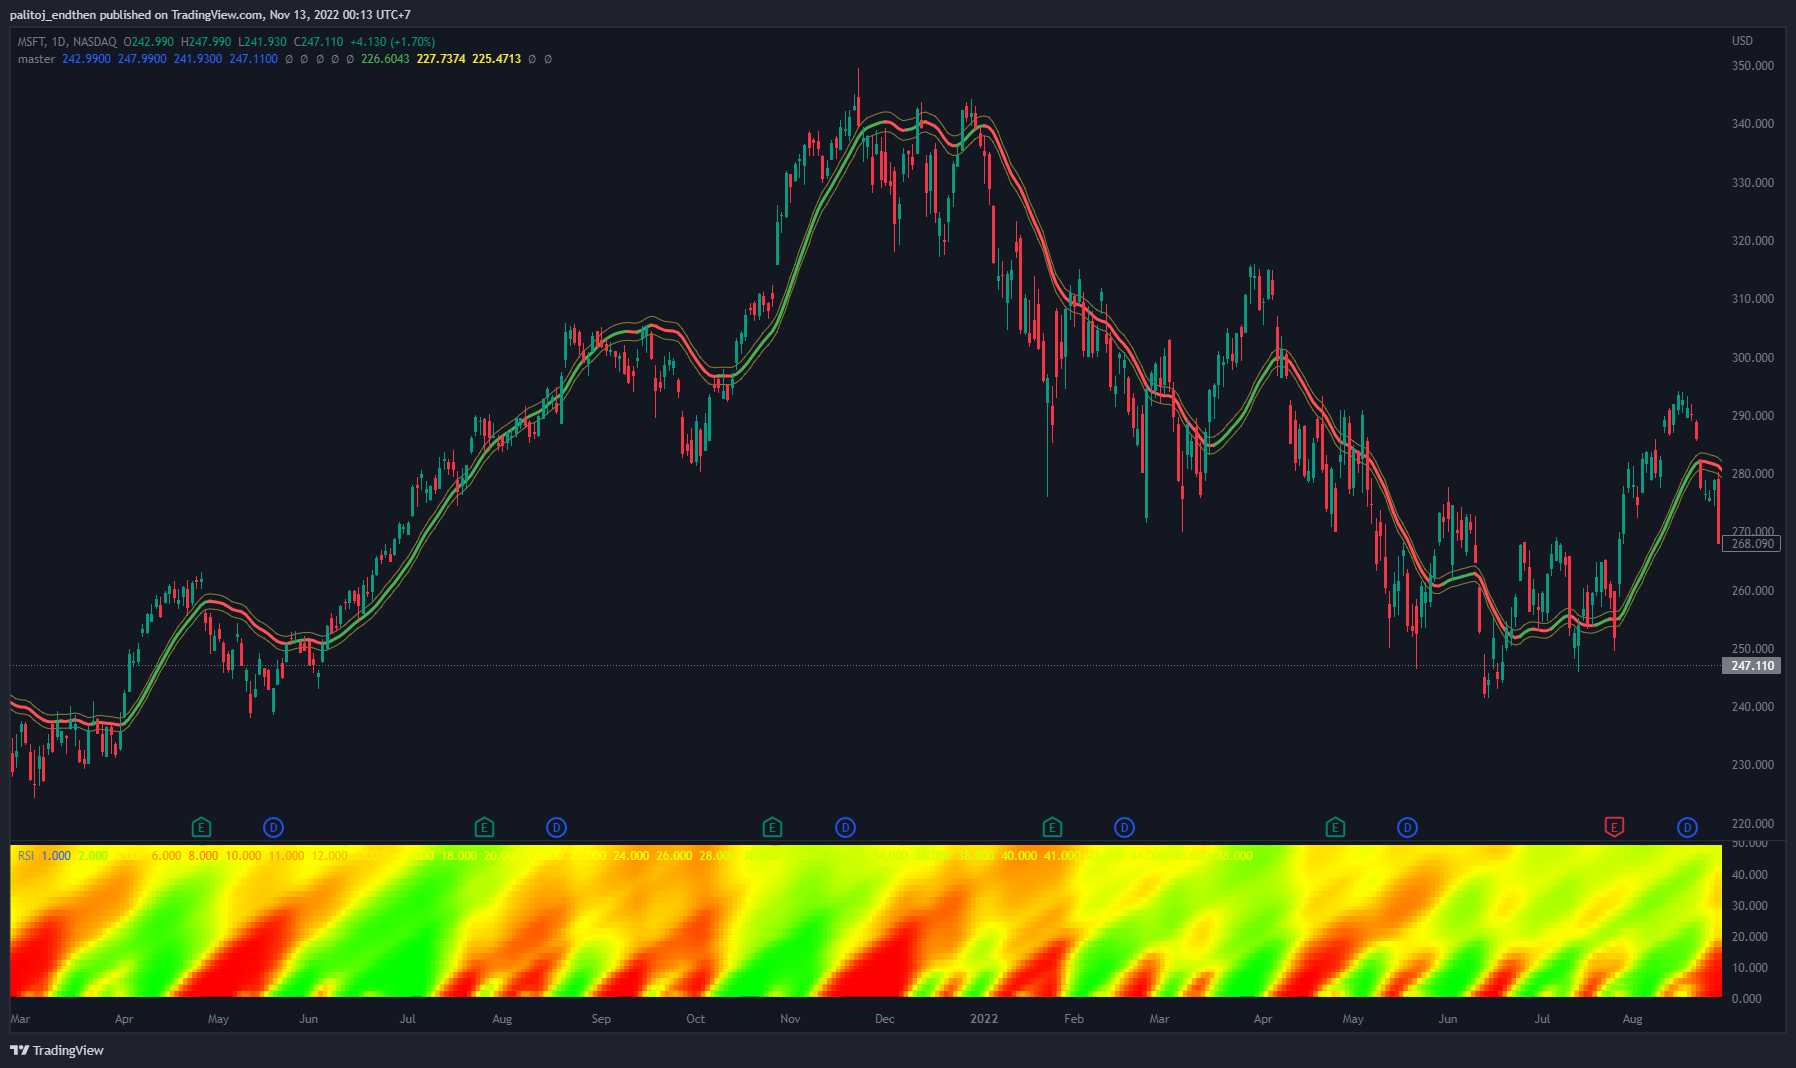This screenshot has height=1068, width=1796.
Task: Click the high value H247.990 in the header
Action: click(x=206, y=42)
